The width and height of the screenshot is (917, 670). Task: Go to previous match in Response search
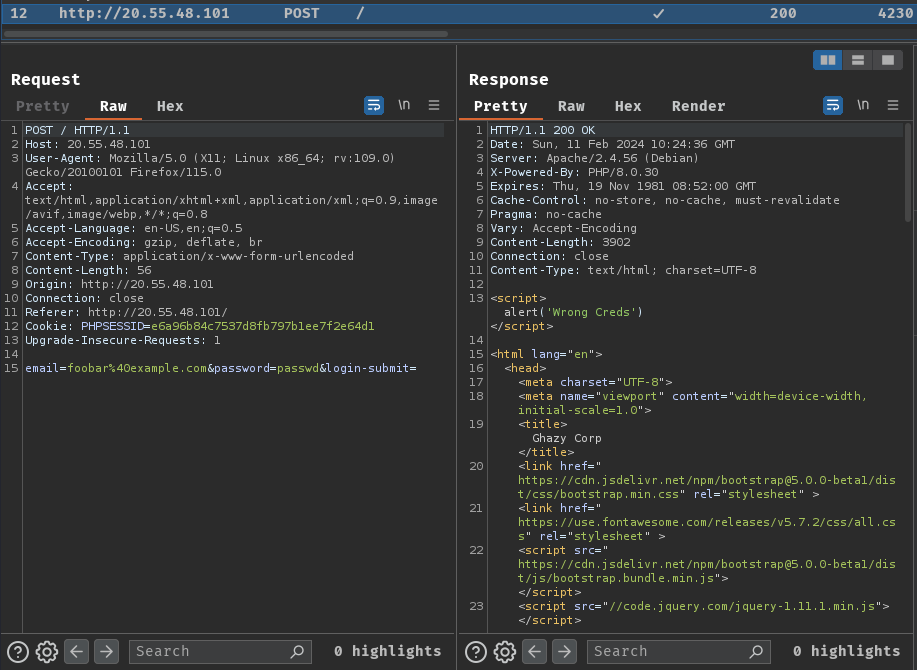tap(535, 651)
